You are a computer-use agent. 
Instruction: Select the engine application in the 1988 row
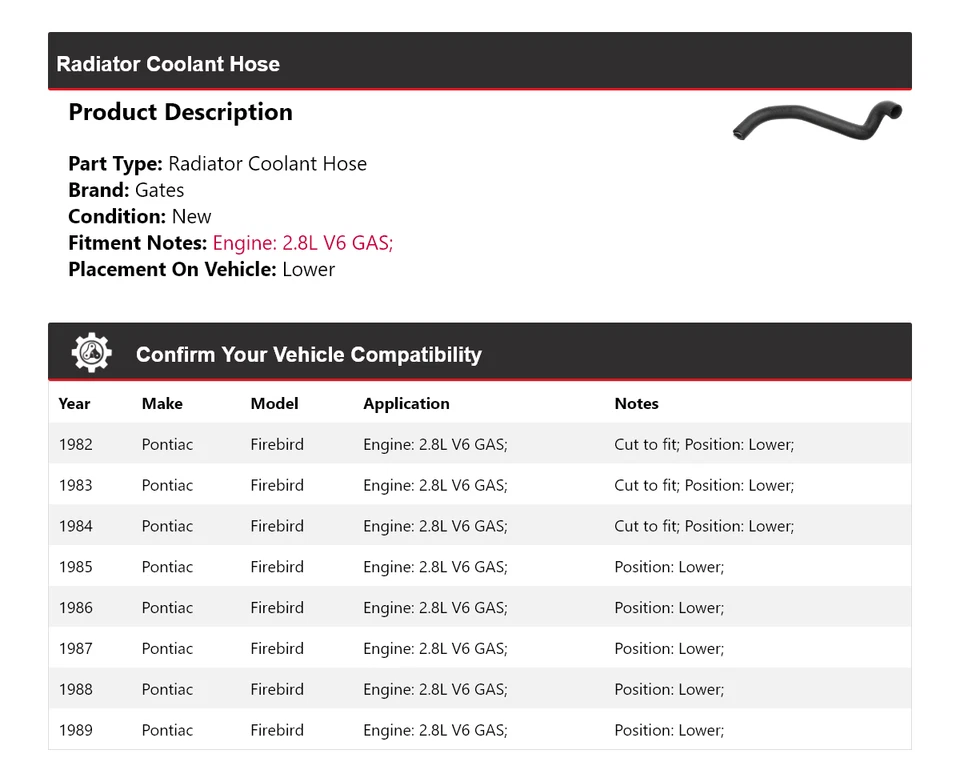[435, 690]
